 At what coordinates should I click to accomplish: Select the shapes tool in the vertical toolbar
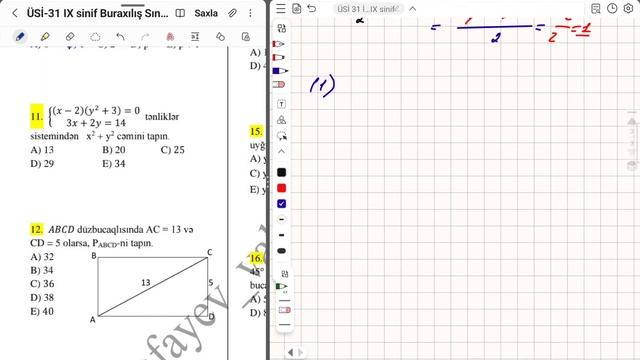point(282,120)
